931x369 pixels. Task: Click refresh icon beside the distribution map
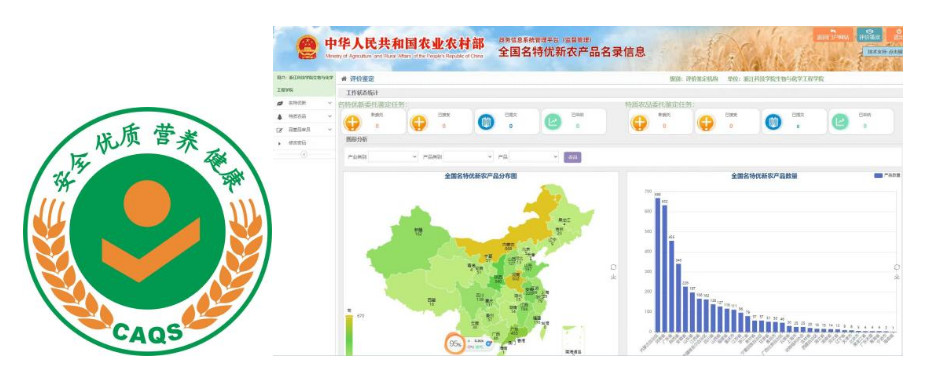pos(613,267)
